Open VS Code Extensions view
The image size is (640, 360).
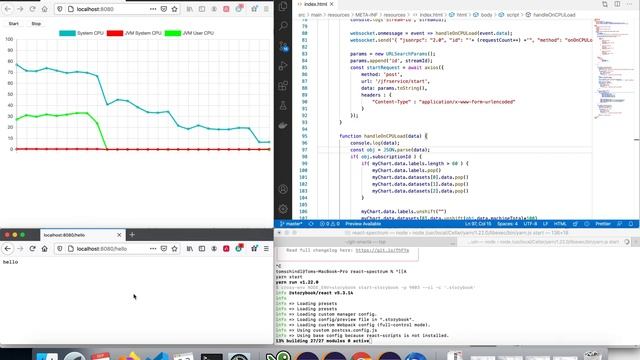(283, 86)
